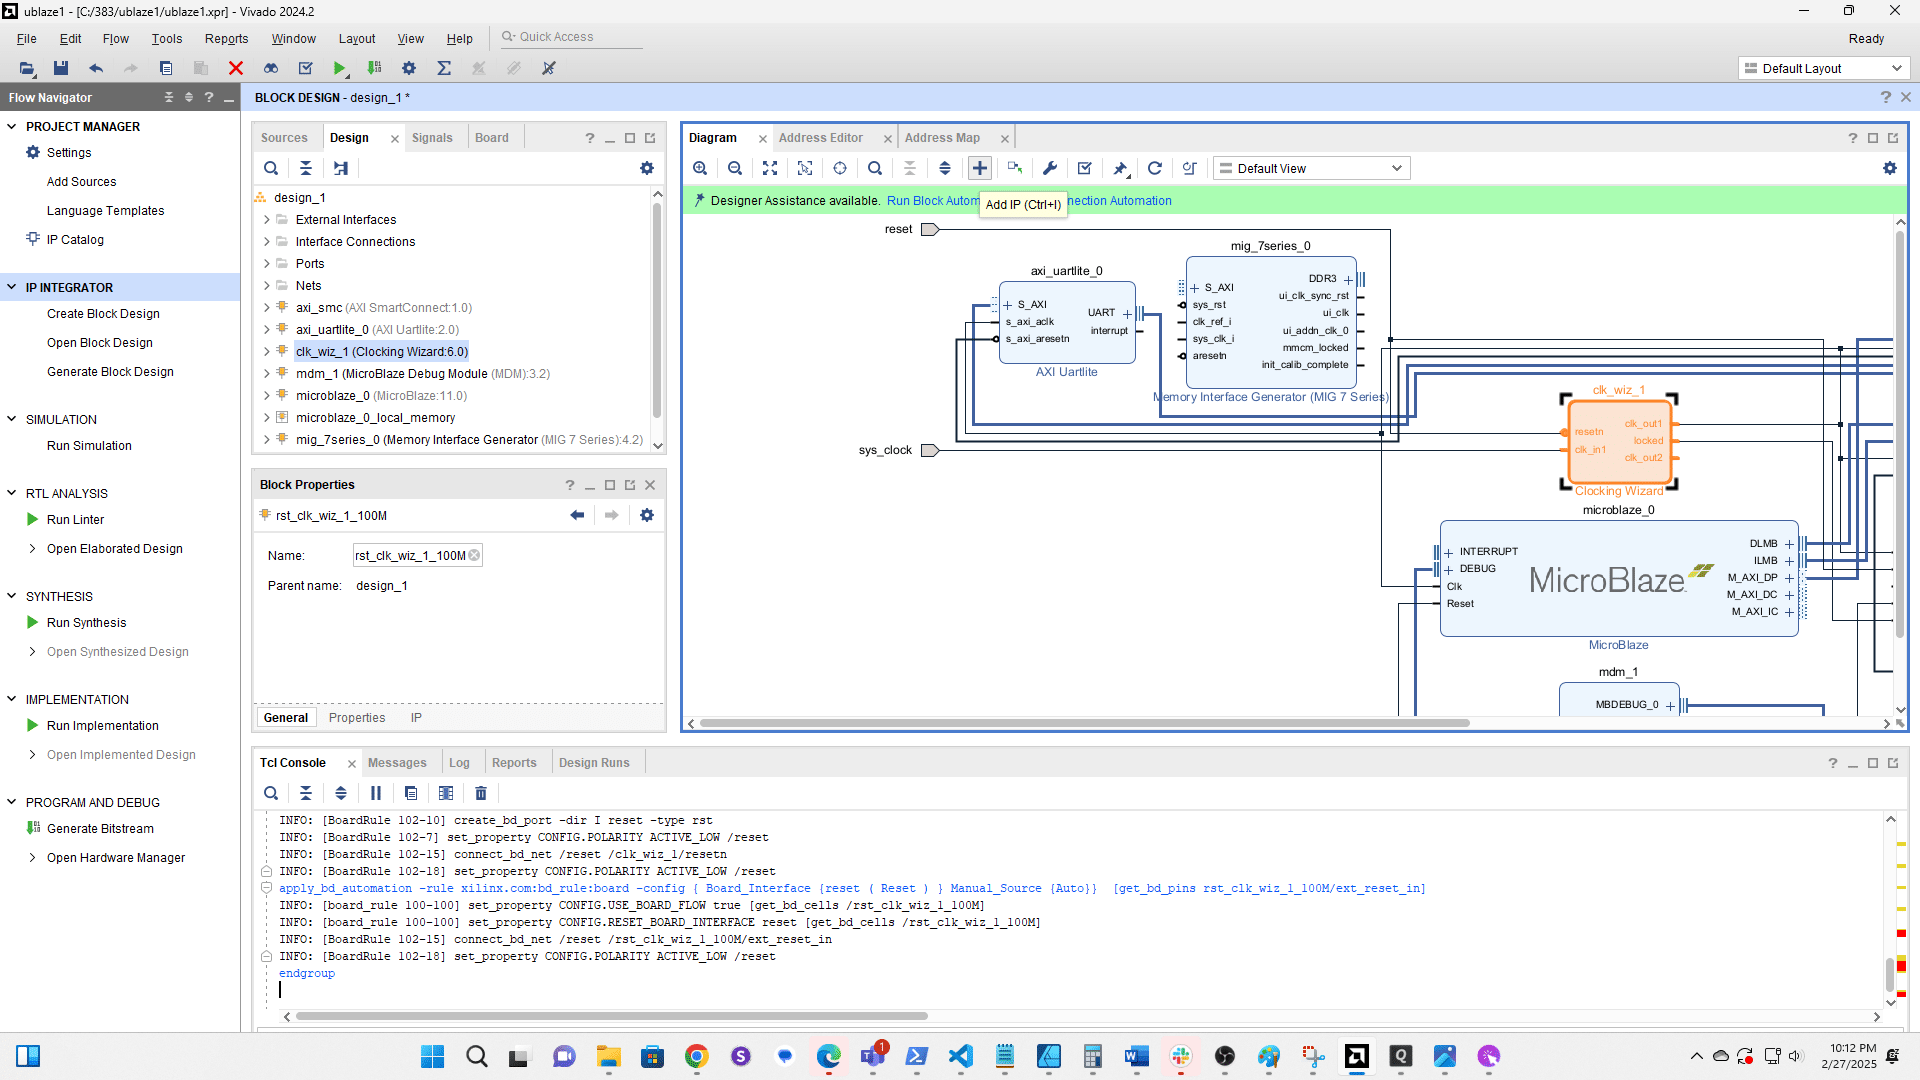Zoom to fit the block diagram
This screenshot has width=1920, height=1080.
pyautogui.click(x=770, y=167)
